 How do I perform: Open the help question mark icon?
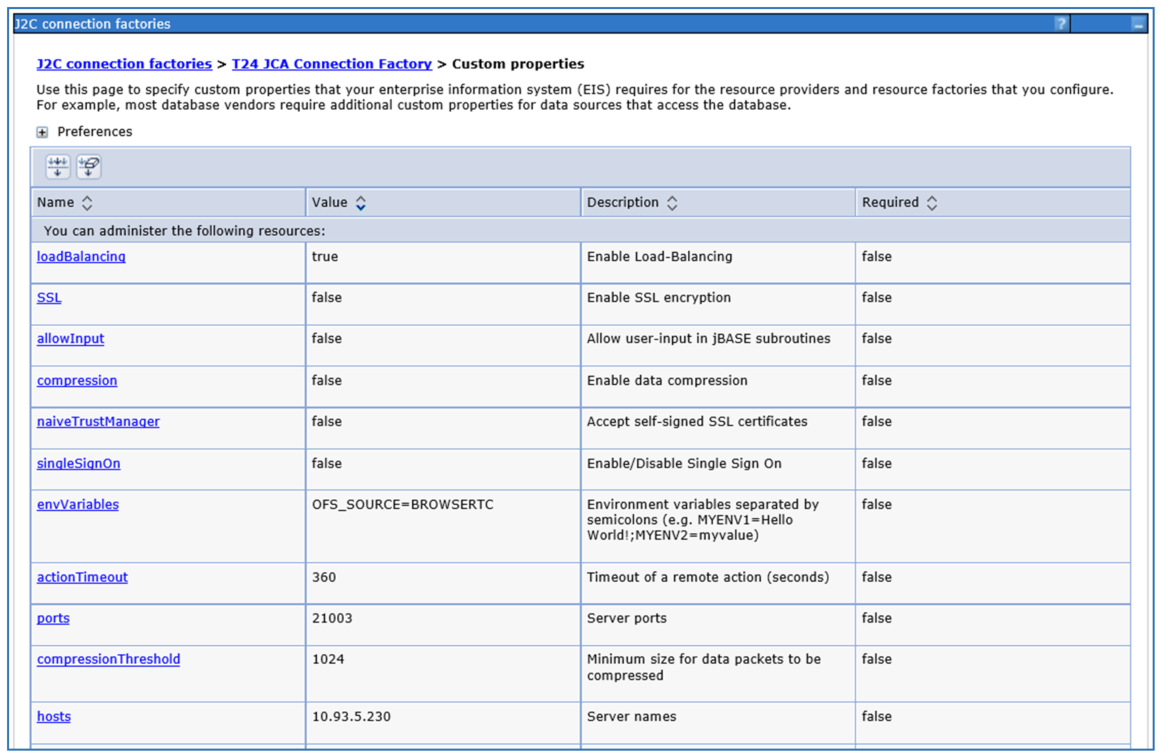1061,24
